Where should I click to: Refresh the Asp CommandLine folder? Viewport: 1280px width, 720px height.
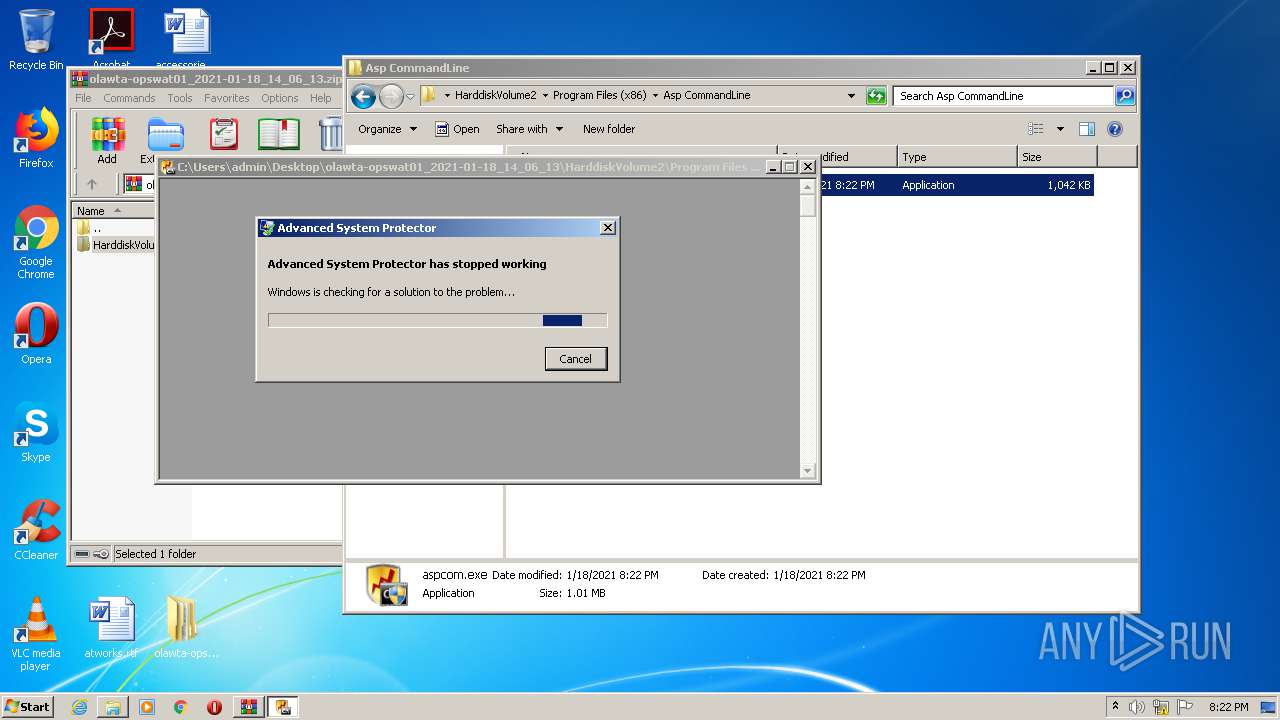(x=876, y=96)
